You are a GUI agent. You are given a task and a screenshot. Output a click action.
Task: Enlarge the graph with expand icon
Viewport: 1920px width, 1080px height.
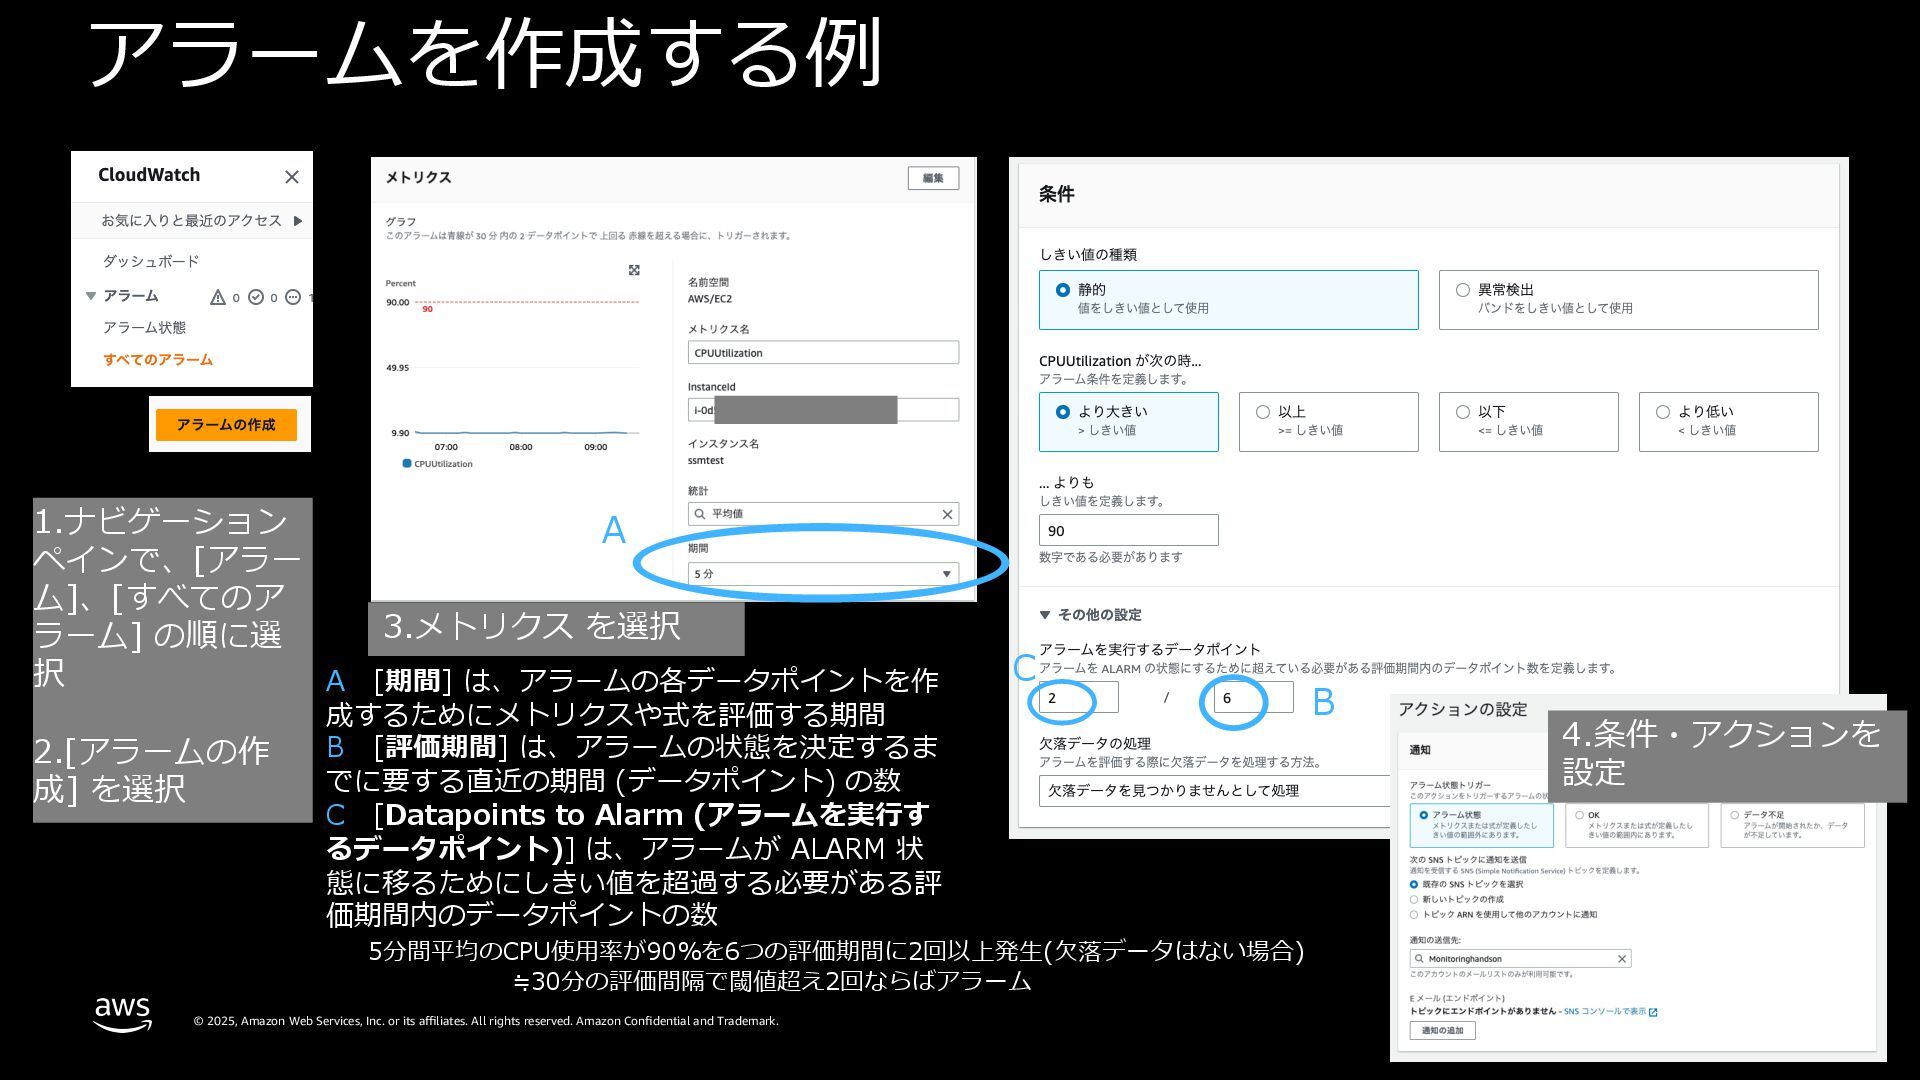point(634,270)
